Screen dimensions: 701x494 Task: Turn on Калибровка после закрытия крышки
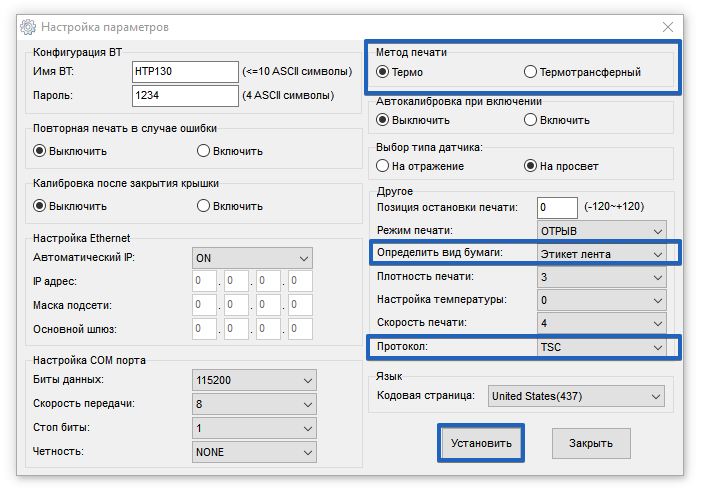click(203, 206)
